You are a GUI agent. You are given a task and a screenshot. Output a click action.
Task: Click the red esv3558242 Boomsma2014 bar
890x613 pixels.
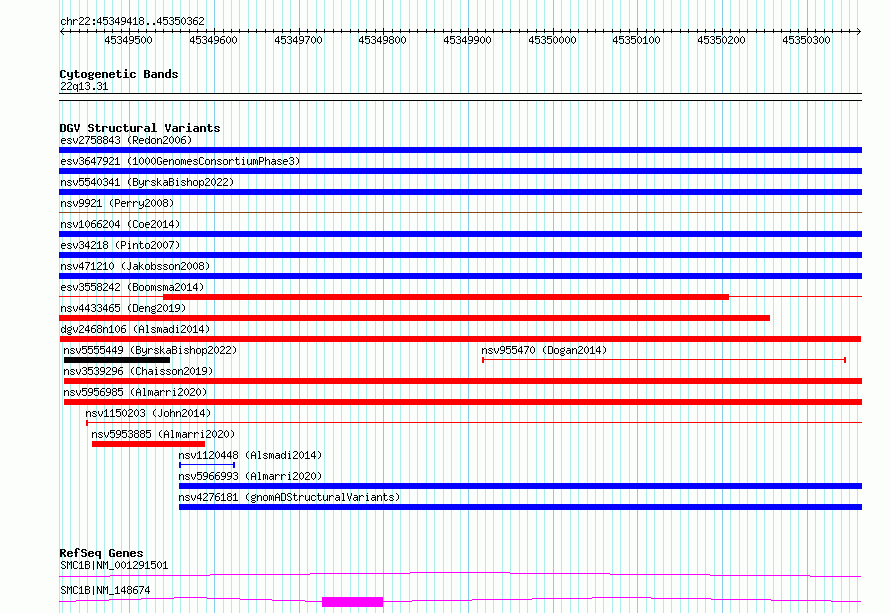click(446, 297)
